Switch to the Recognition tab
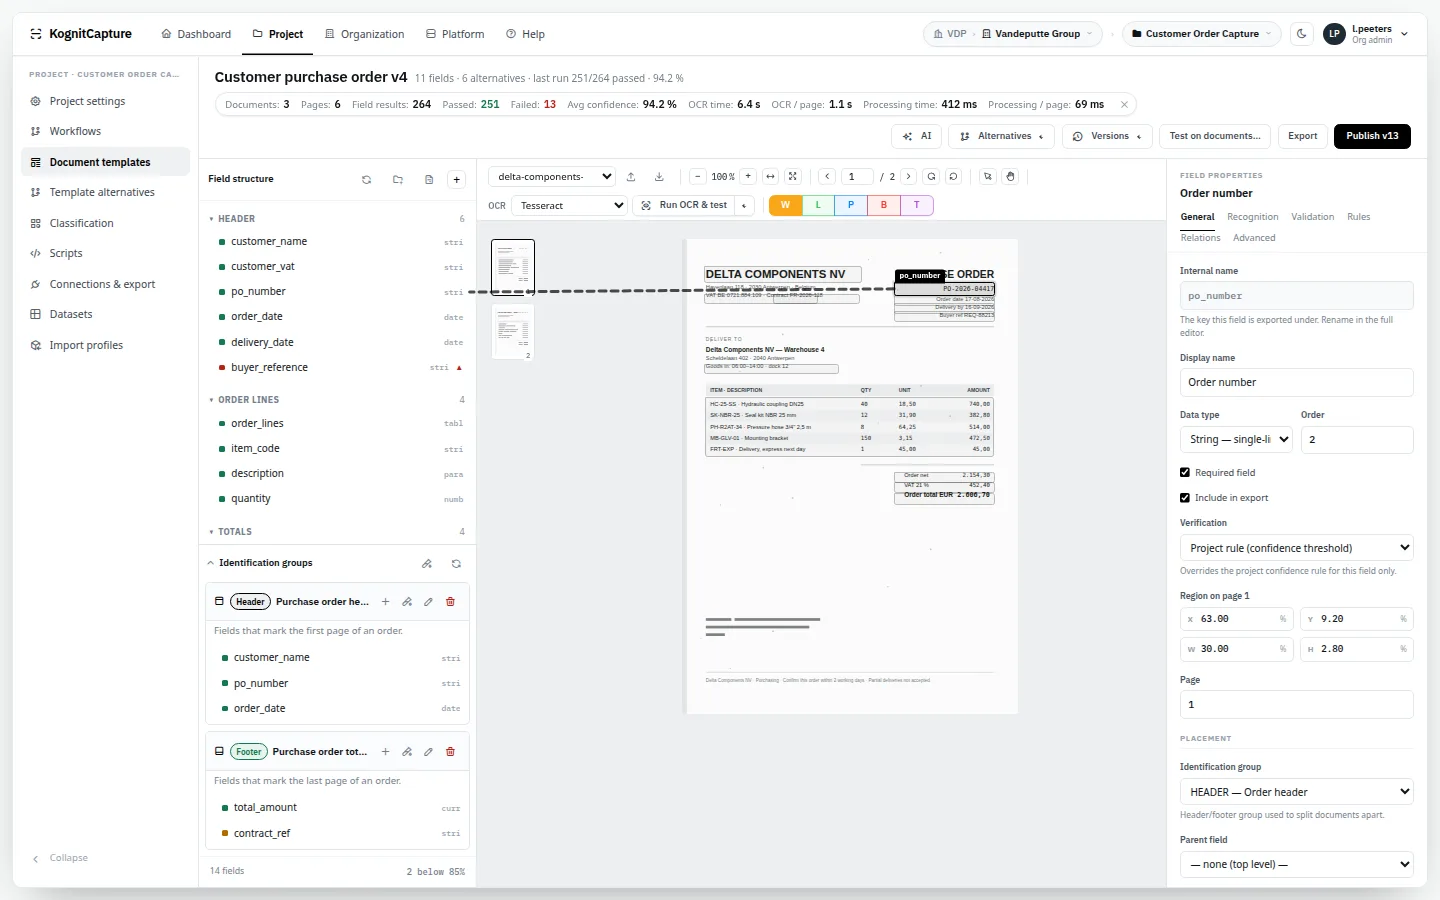 pos(1252,217)
